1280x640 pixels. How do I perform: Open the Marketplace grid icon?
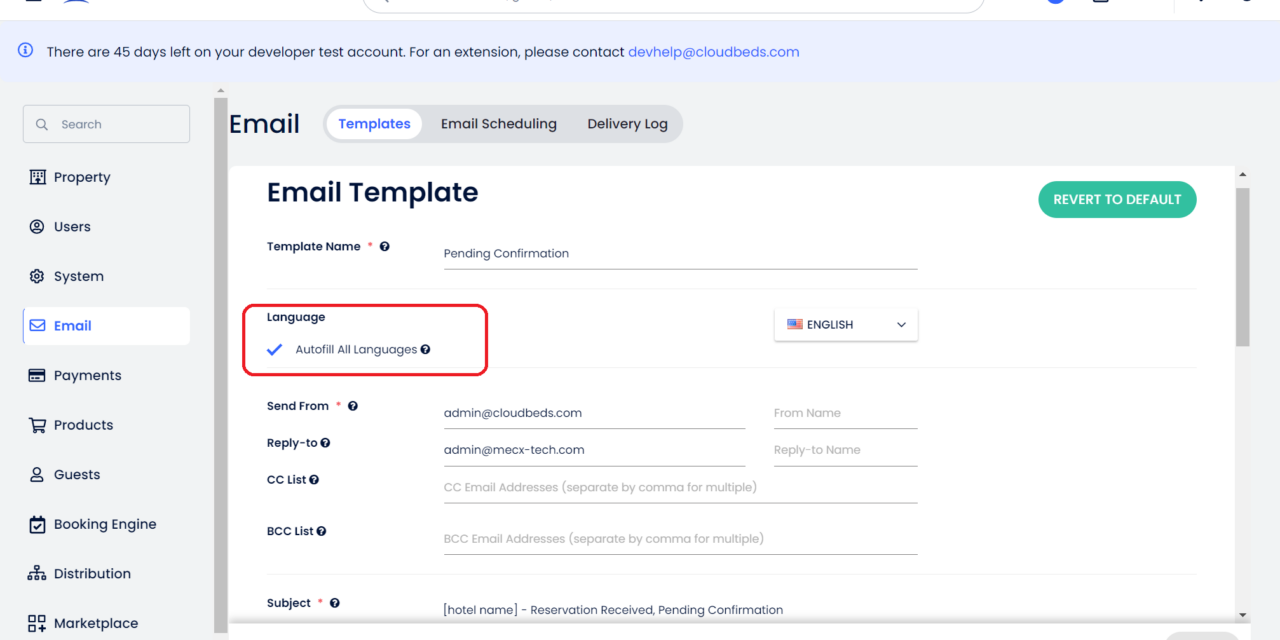pos(37,622)
